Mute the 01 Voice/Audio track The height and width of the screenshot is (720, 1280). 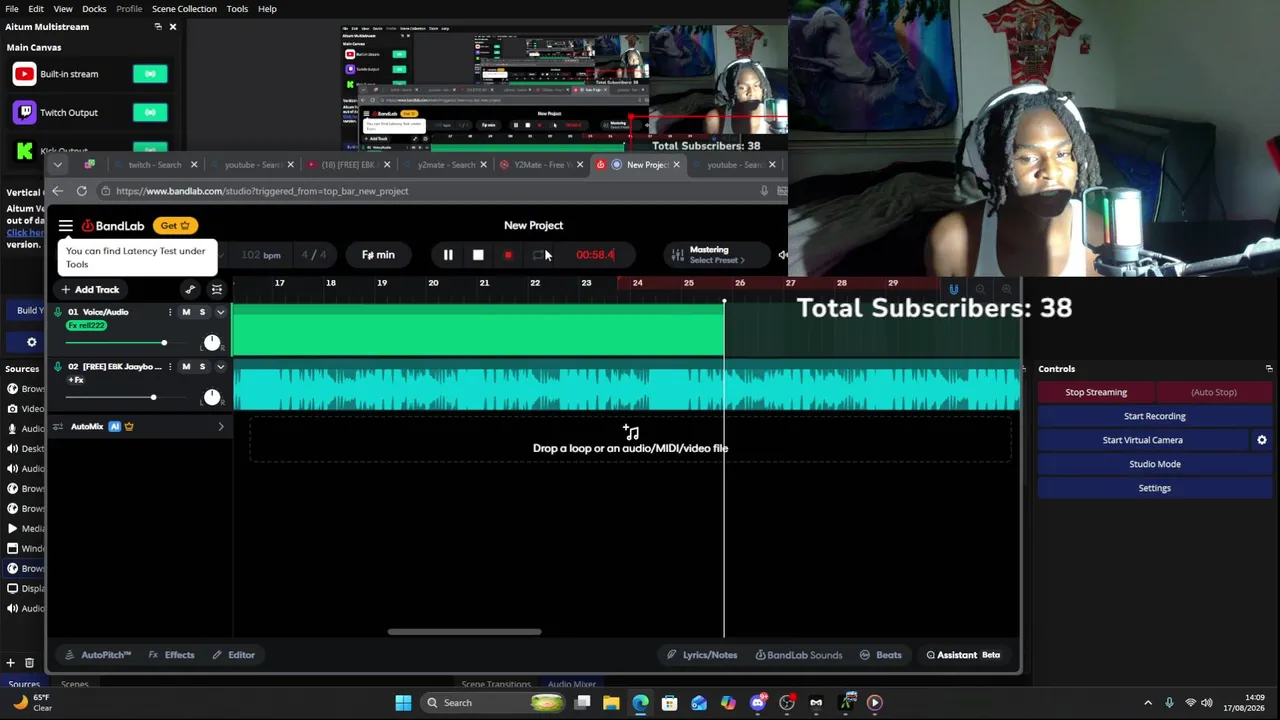pyautogui.click(x=186, y=312)
